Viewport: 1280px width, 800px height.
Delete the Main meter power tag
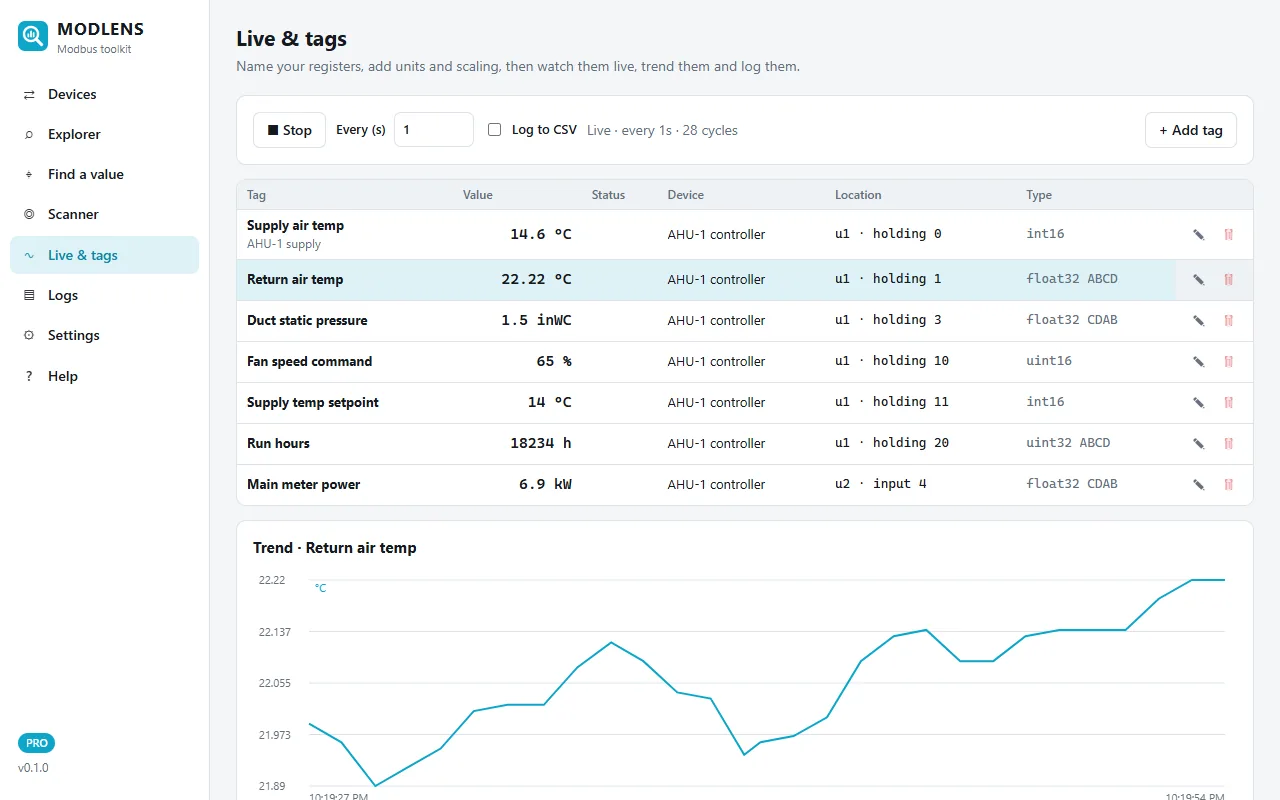[1228, 485]
